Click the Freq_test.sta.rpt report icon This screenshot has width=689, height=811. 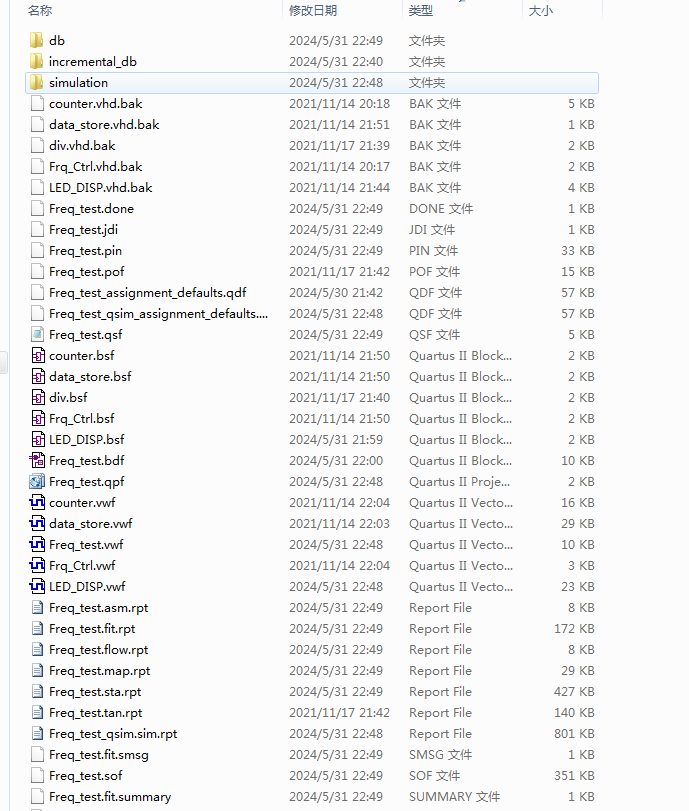(37, 692)
